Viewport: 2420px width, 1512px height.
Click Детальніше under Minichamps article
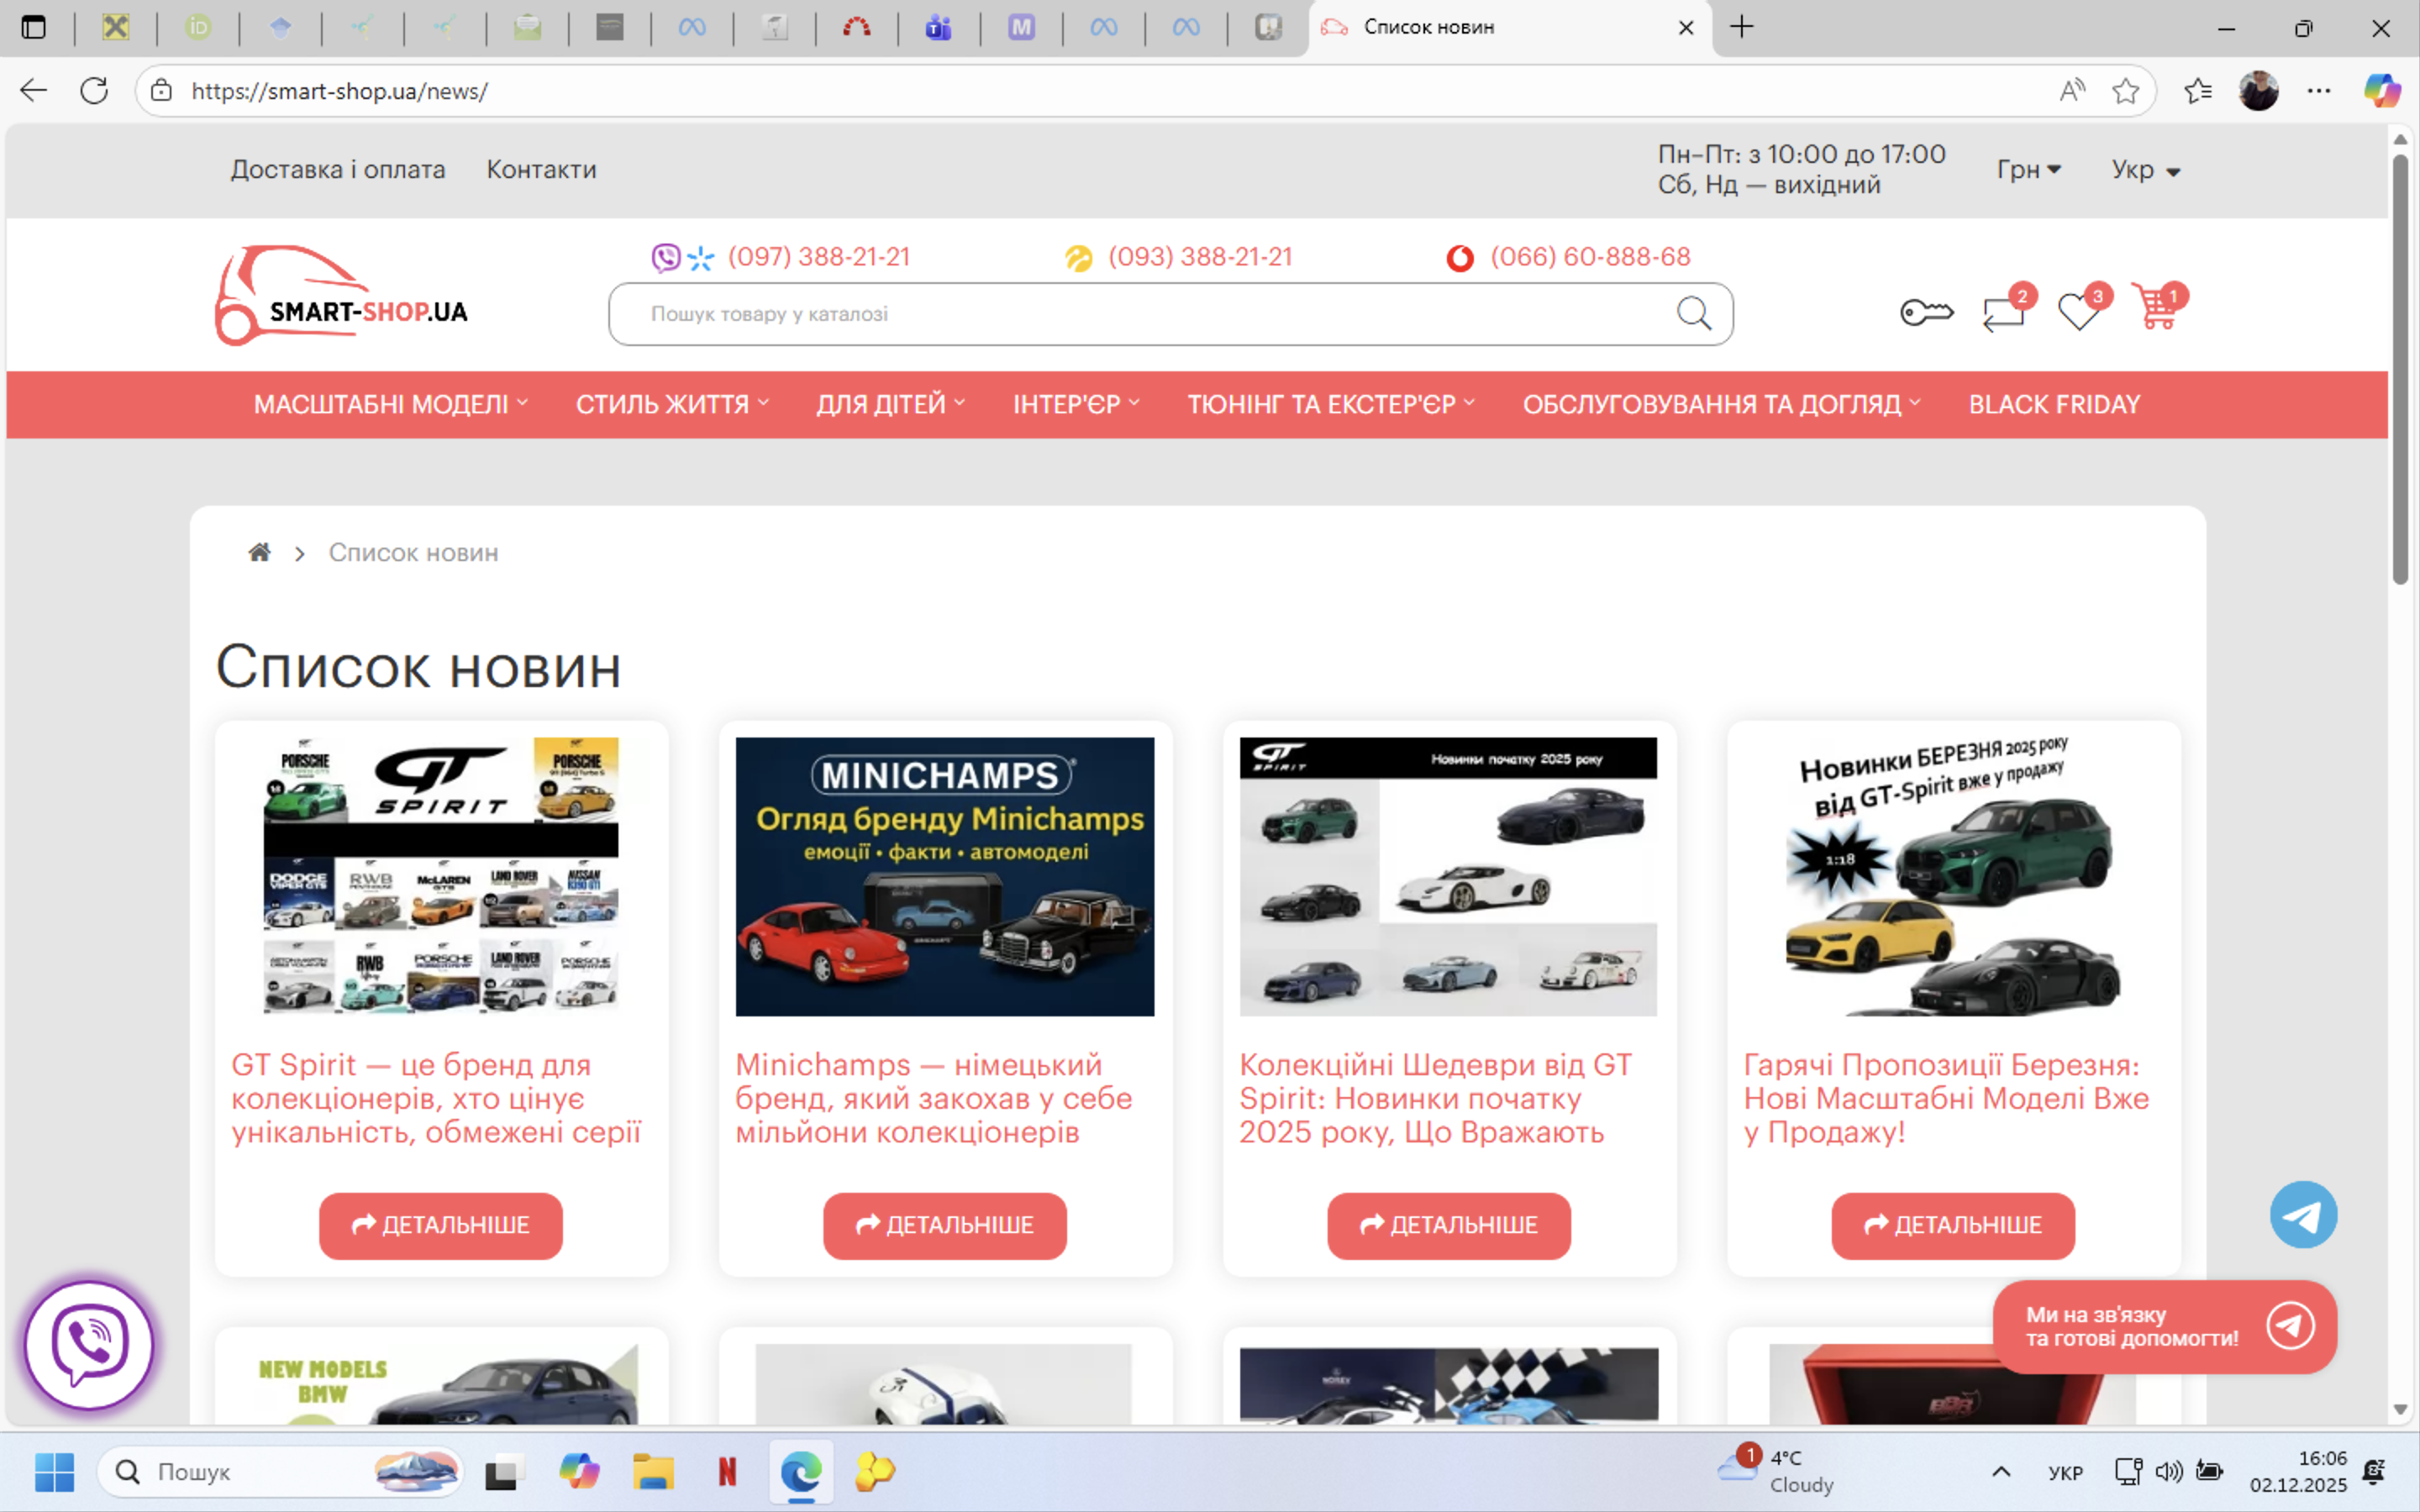[x=944, y=1225]
